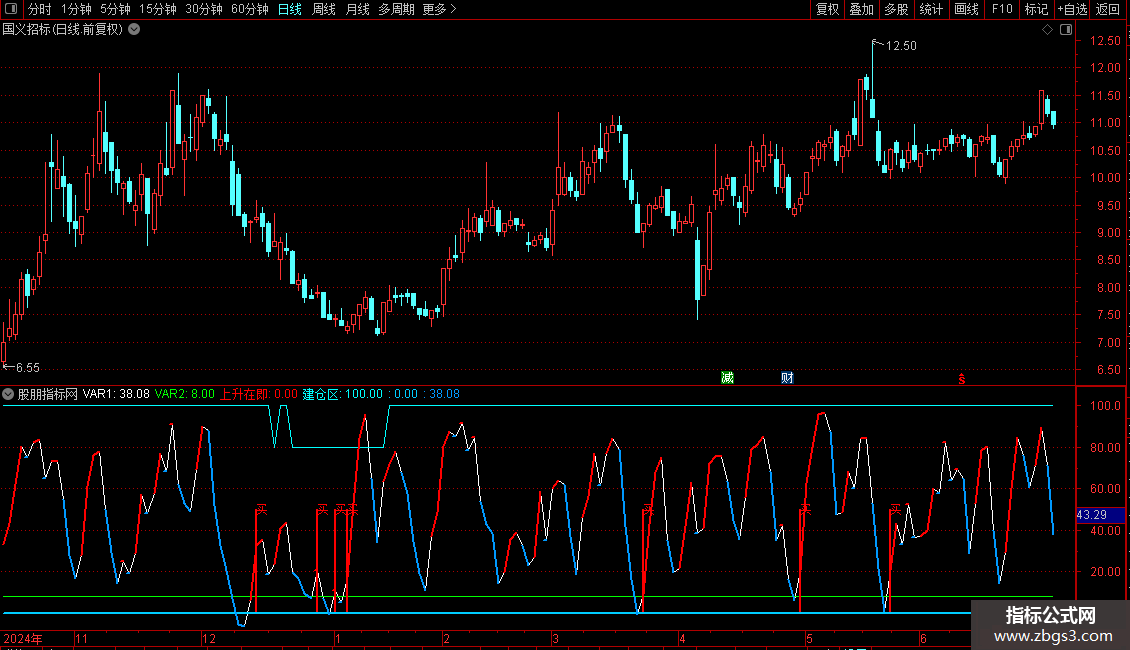This screenshot has width=1130, height=650.
Task: Click the 6.55 low price label
Action: [27, 368]
